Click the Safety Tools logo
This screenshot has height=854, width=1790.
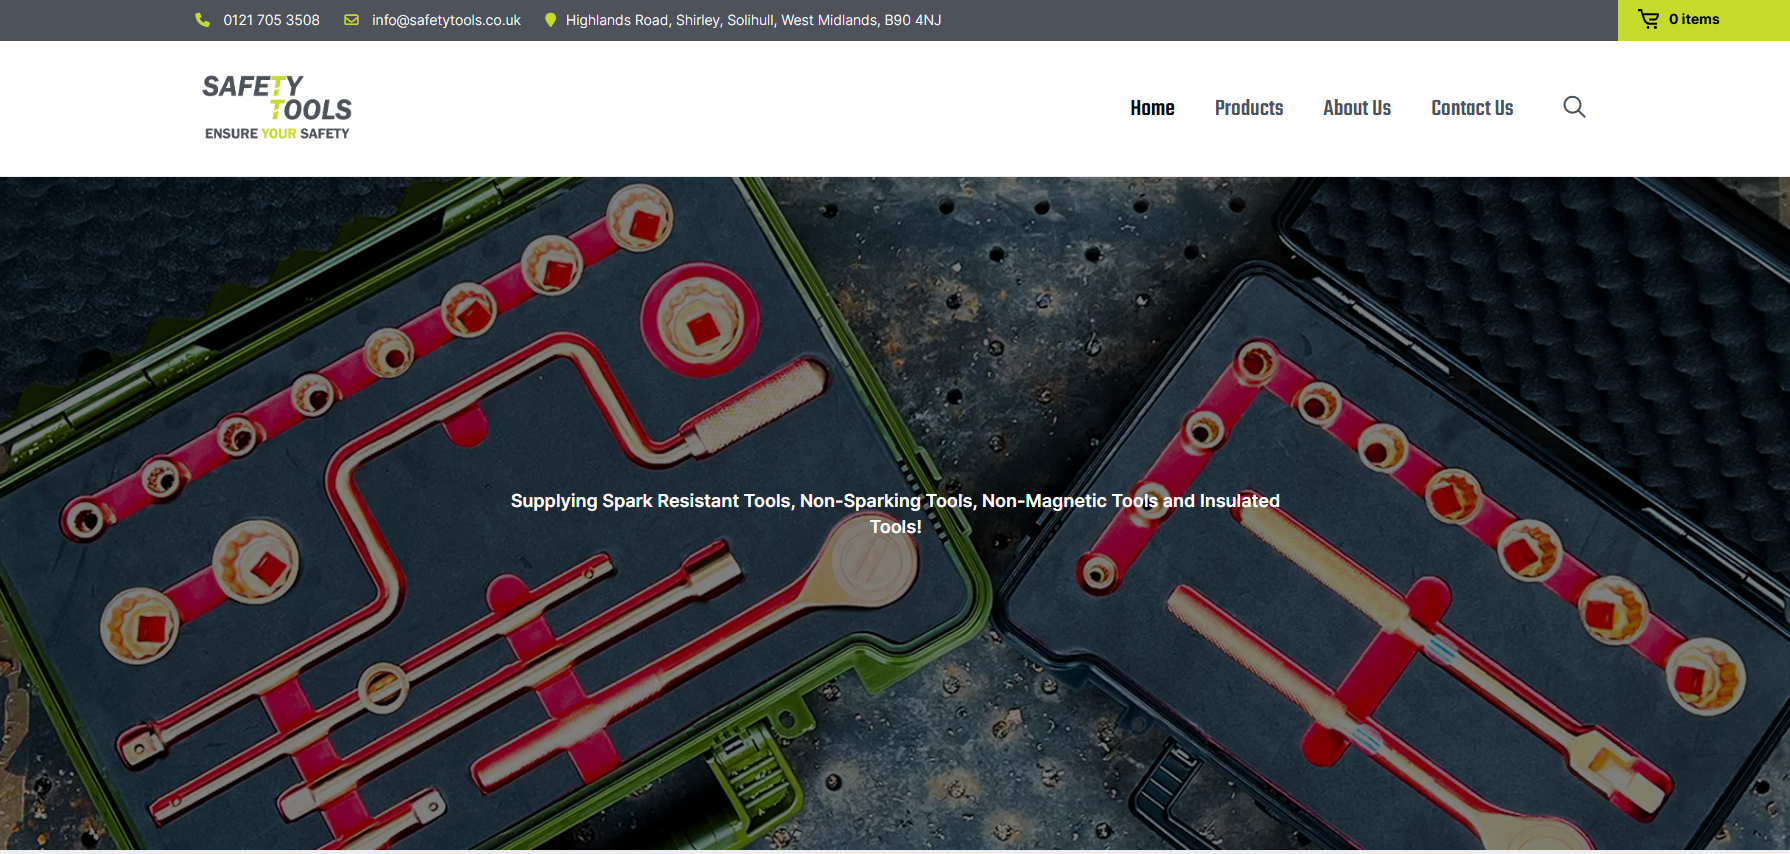(277, 107)
